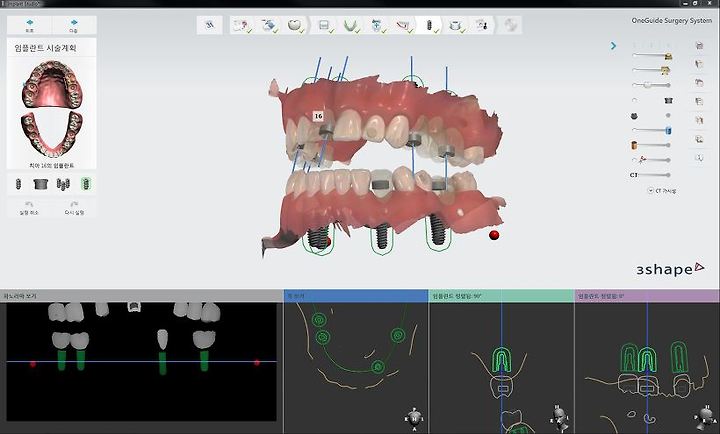Click orientation head icon in 90° view panel
This screenshot has width=720, height=434.
pos(559,418)
